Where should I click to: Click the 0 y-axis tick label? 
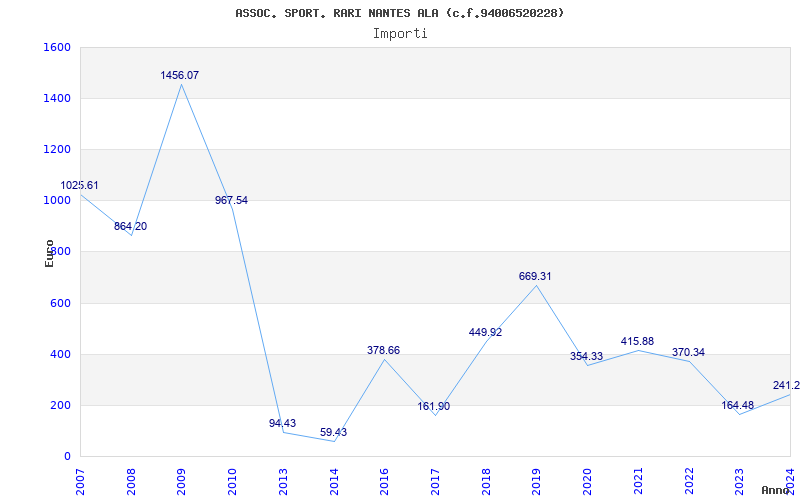click(x=67, y=456)
